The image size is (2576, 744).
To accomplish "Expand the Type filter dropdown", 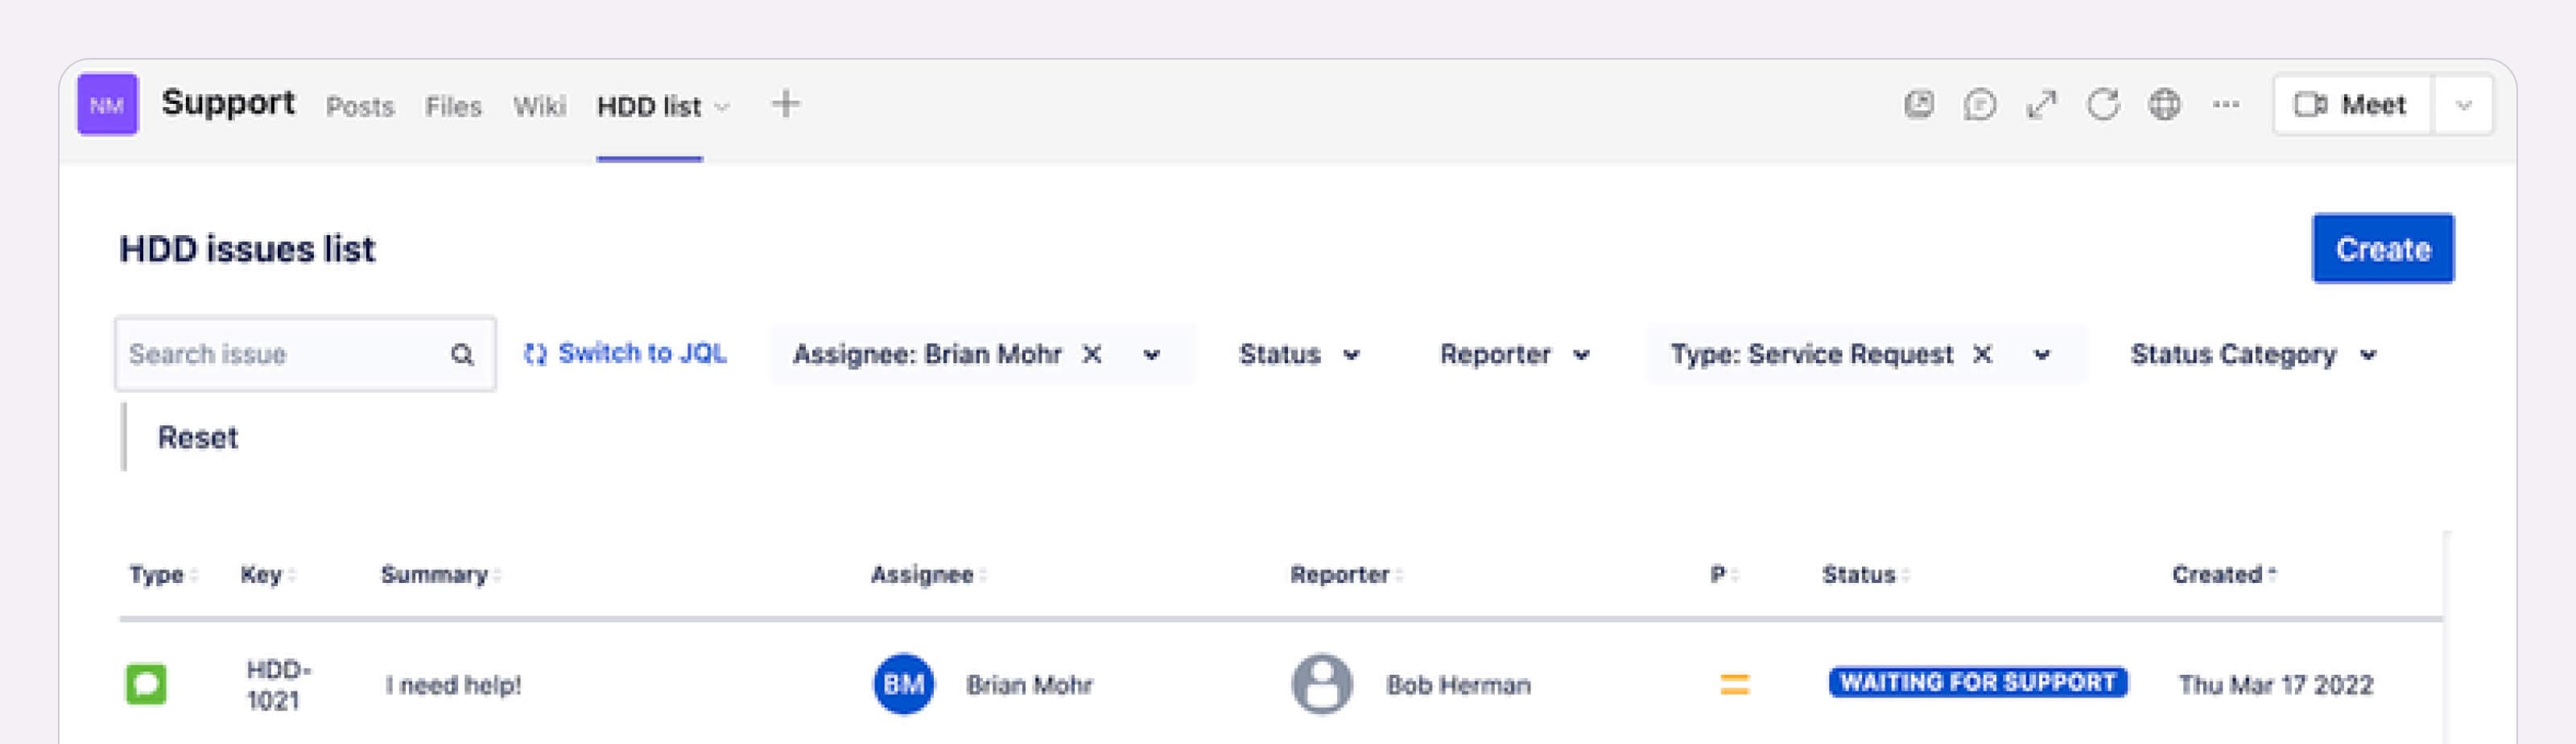I will coord(2042,355).
